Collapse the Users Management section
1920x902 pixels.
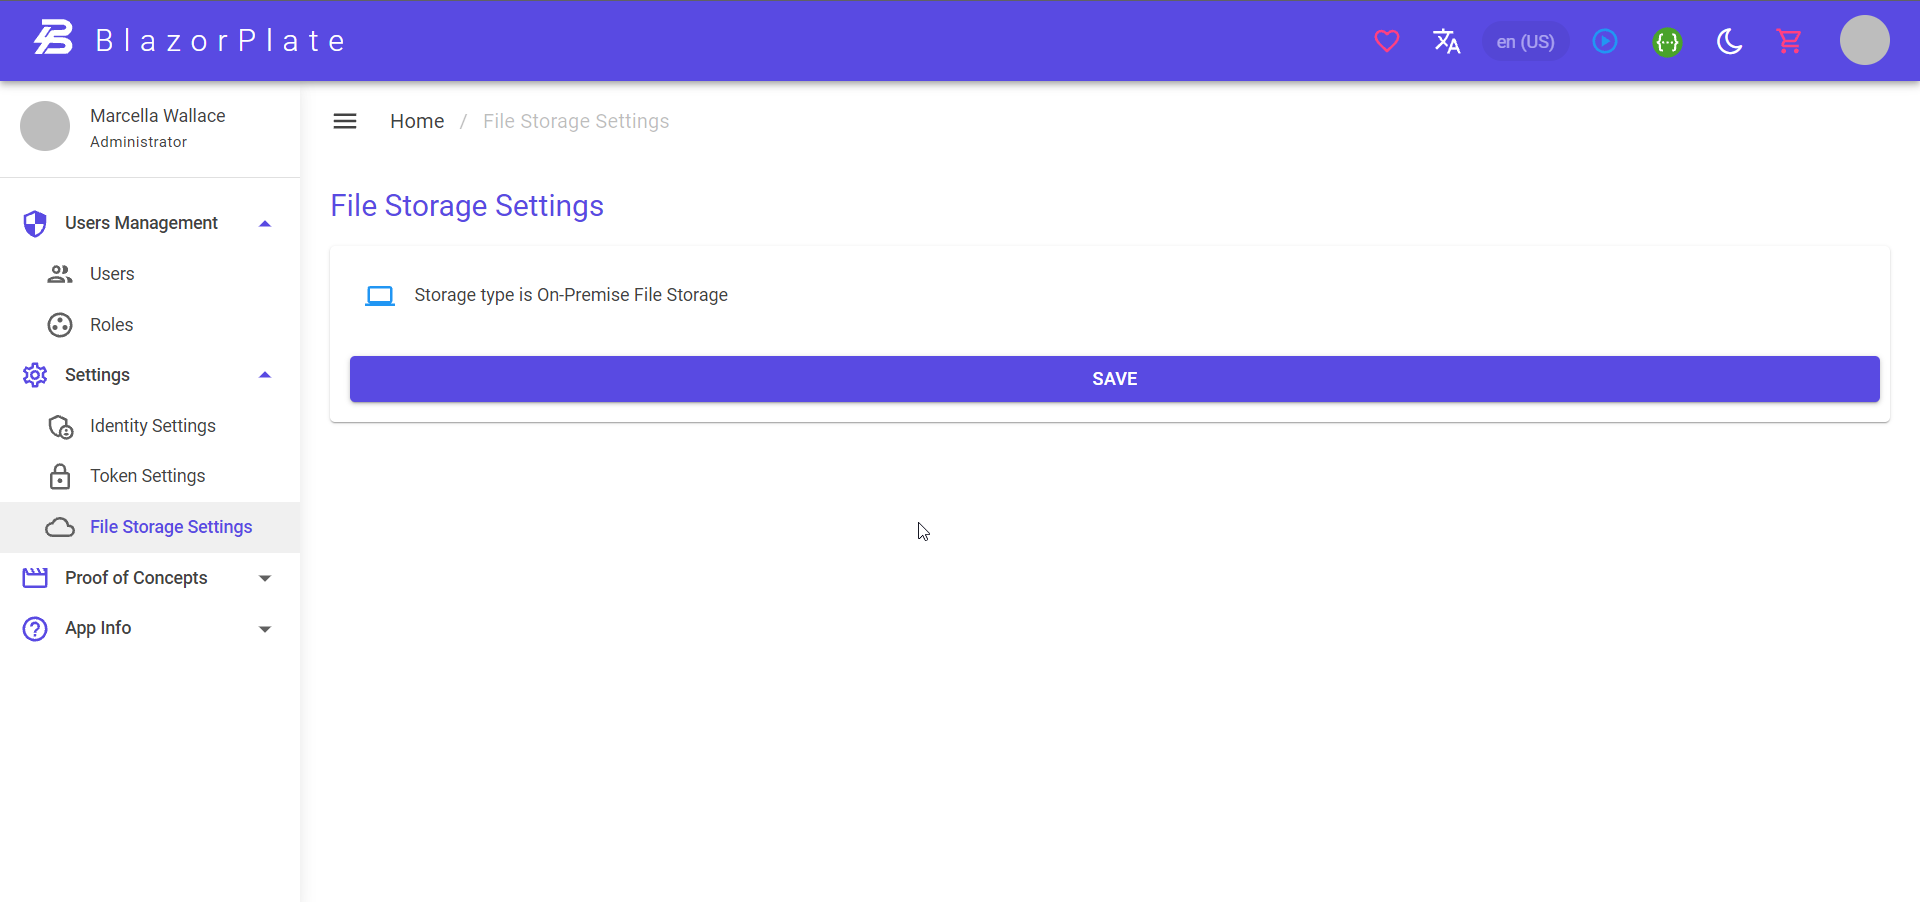264,223
